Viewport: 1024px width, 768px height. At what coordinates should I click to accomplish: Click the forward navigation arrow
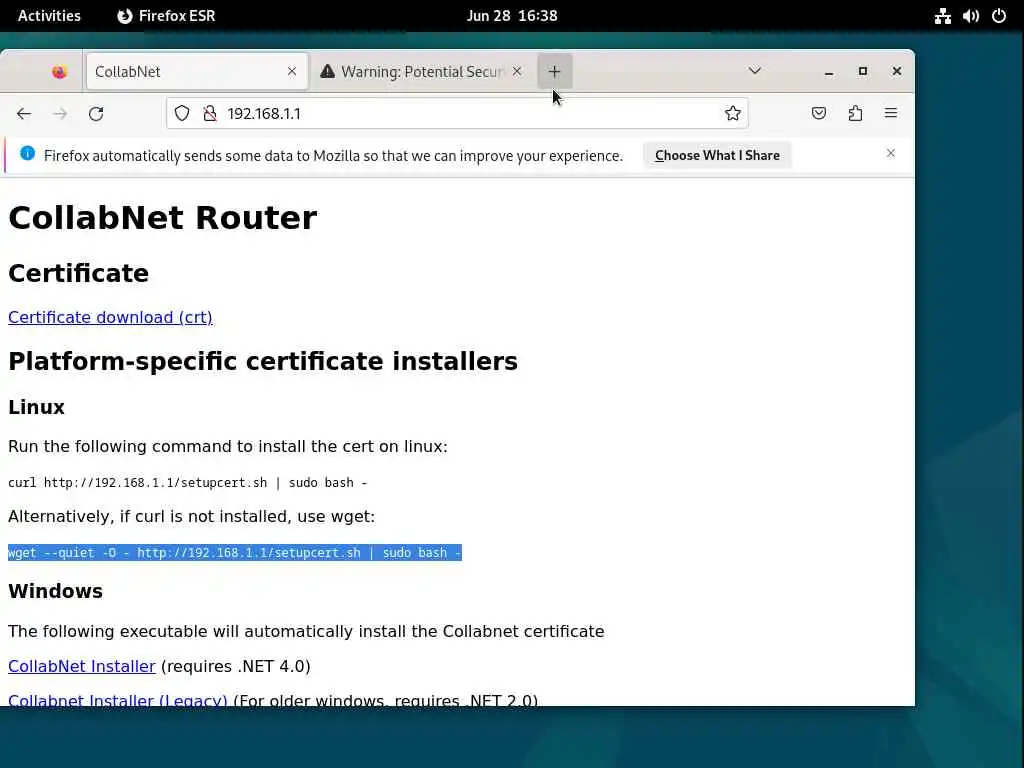tap(60, 114)
